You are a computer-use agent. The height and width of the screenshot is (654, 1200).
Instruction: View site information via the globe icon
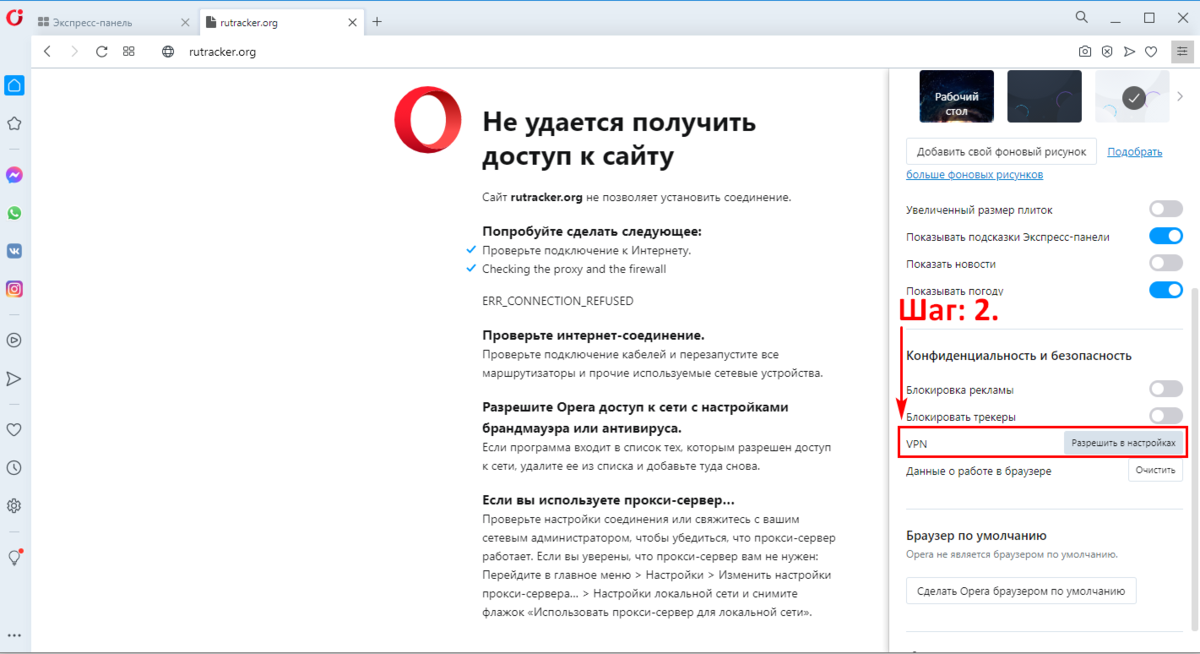(168, 51)
